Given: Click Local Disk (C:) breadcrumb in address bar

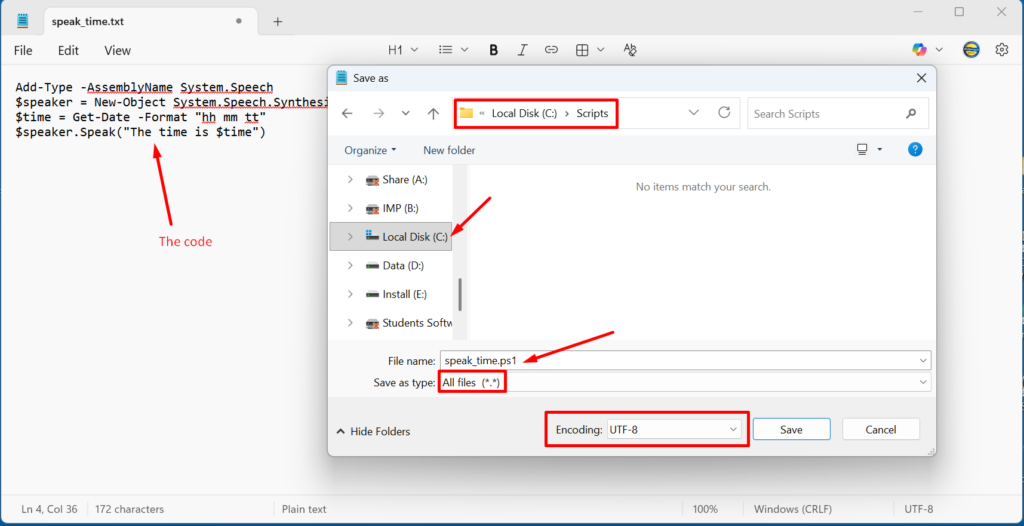Looking at the screenshot, I should (x=524, y=113).
